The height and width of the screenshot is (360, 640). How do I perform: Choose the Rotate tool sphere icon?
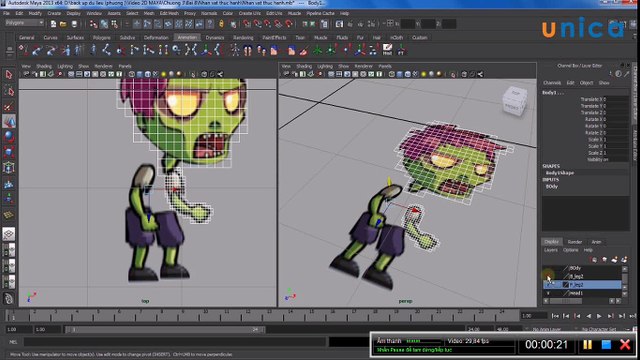tap(9, 137)
